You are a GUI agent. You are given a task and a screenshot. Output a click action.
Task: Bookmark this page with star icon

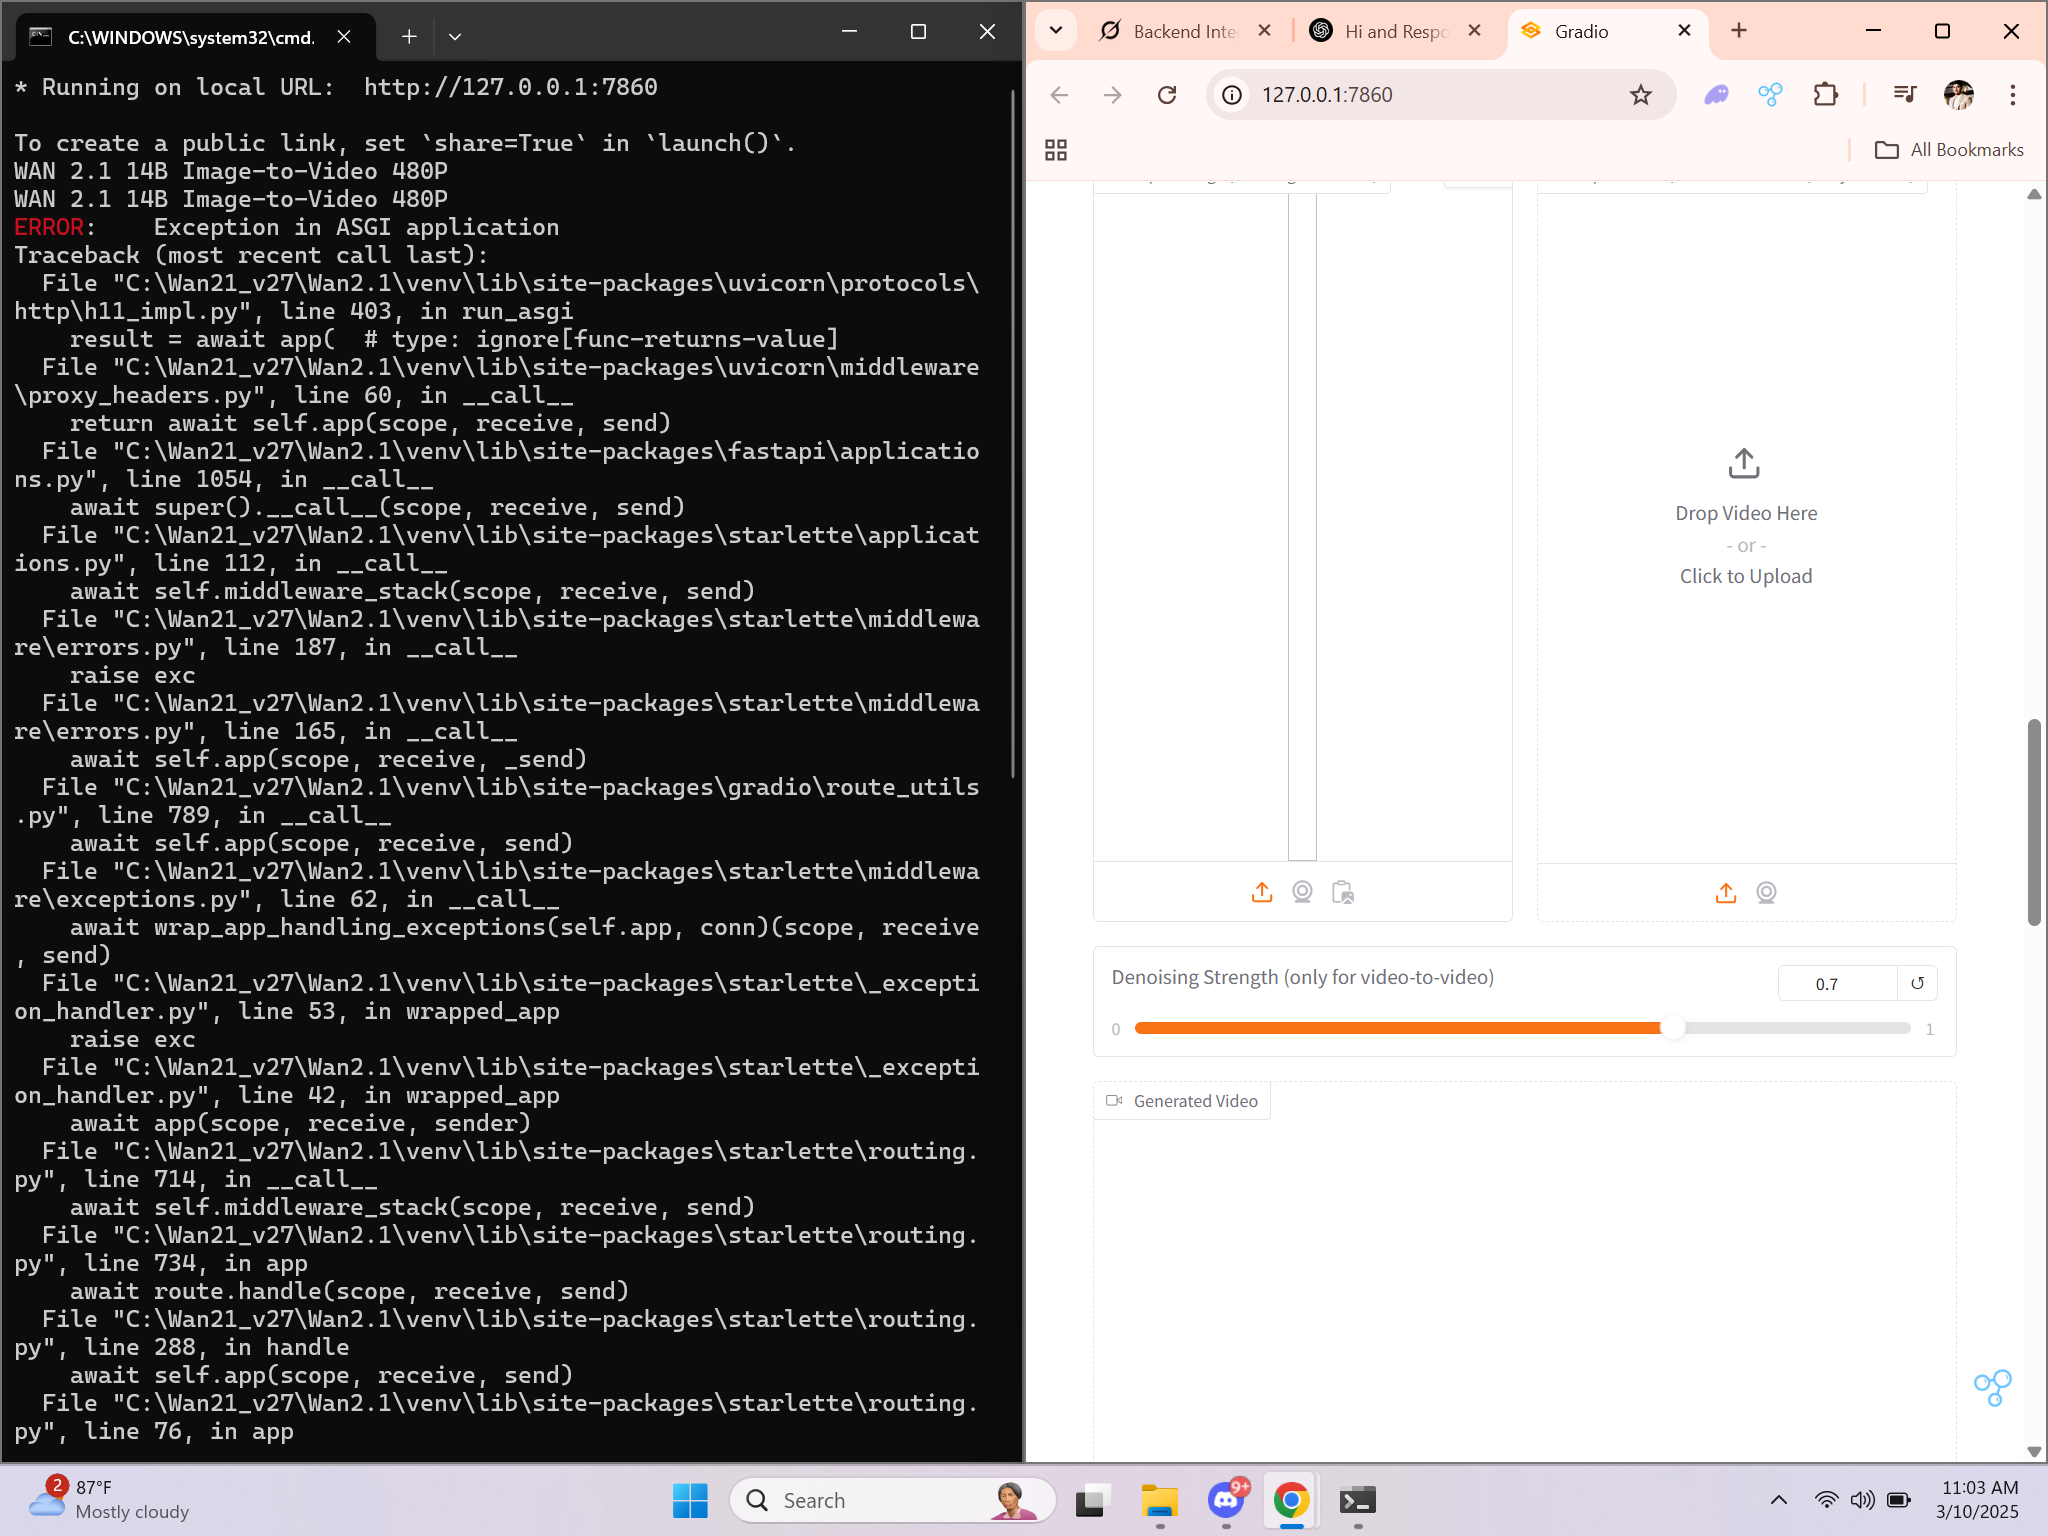coord(1640,95)
